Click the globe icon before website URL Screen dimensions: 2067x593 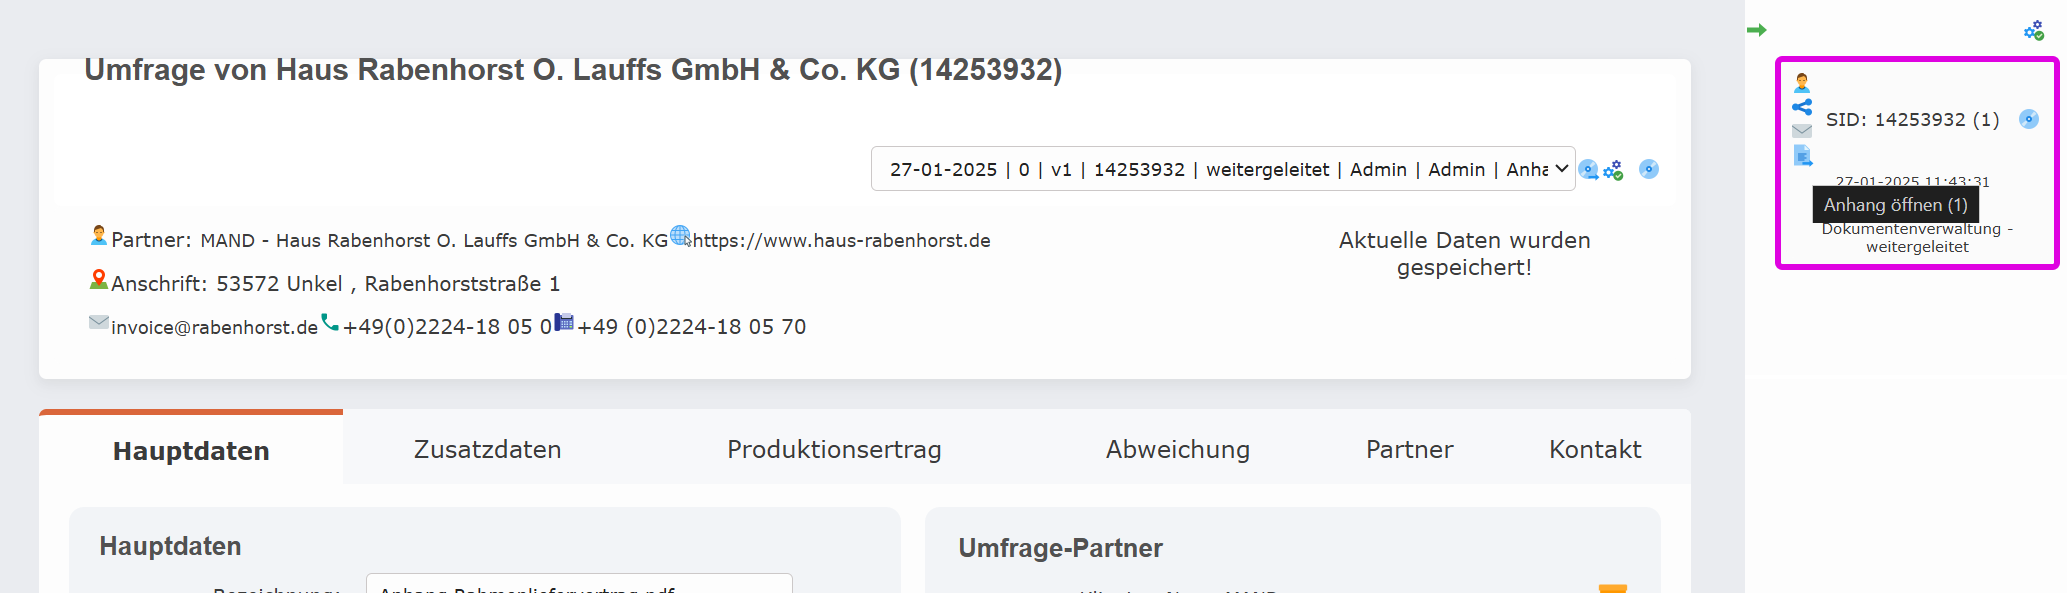tap(680, 236)
